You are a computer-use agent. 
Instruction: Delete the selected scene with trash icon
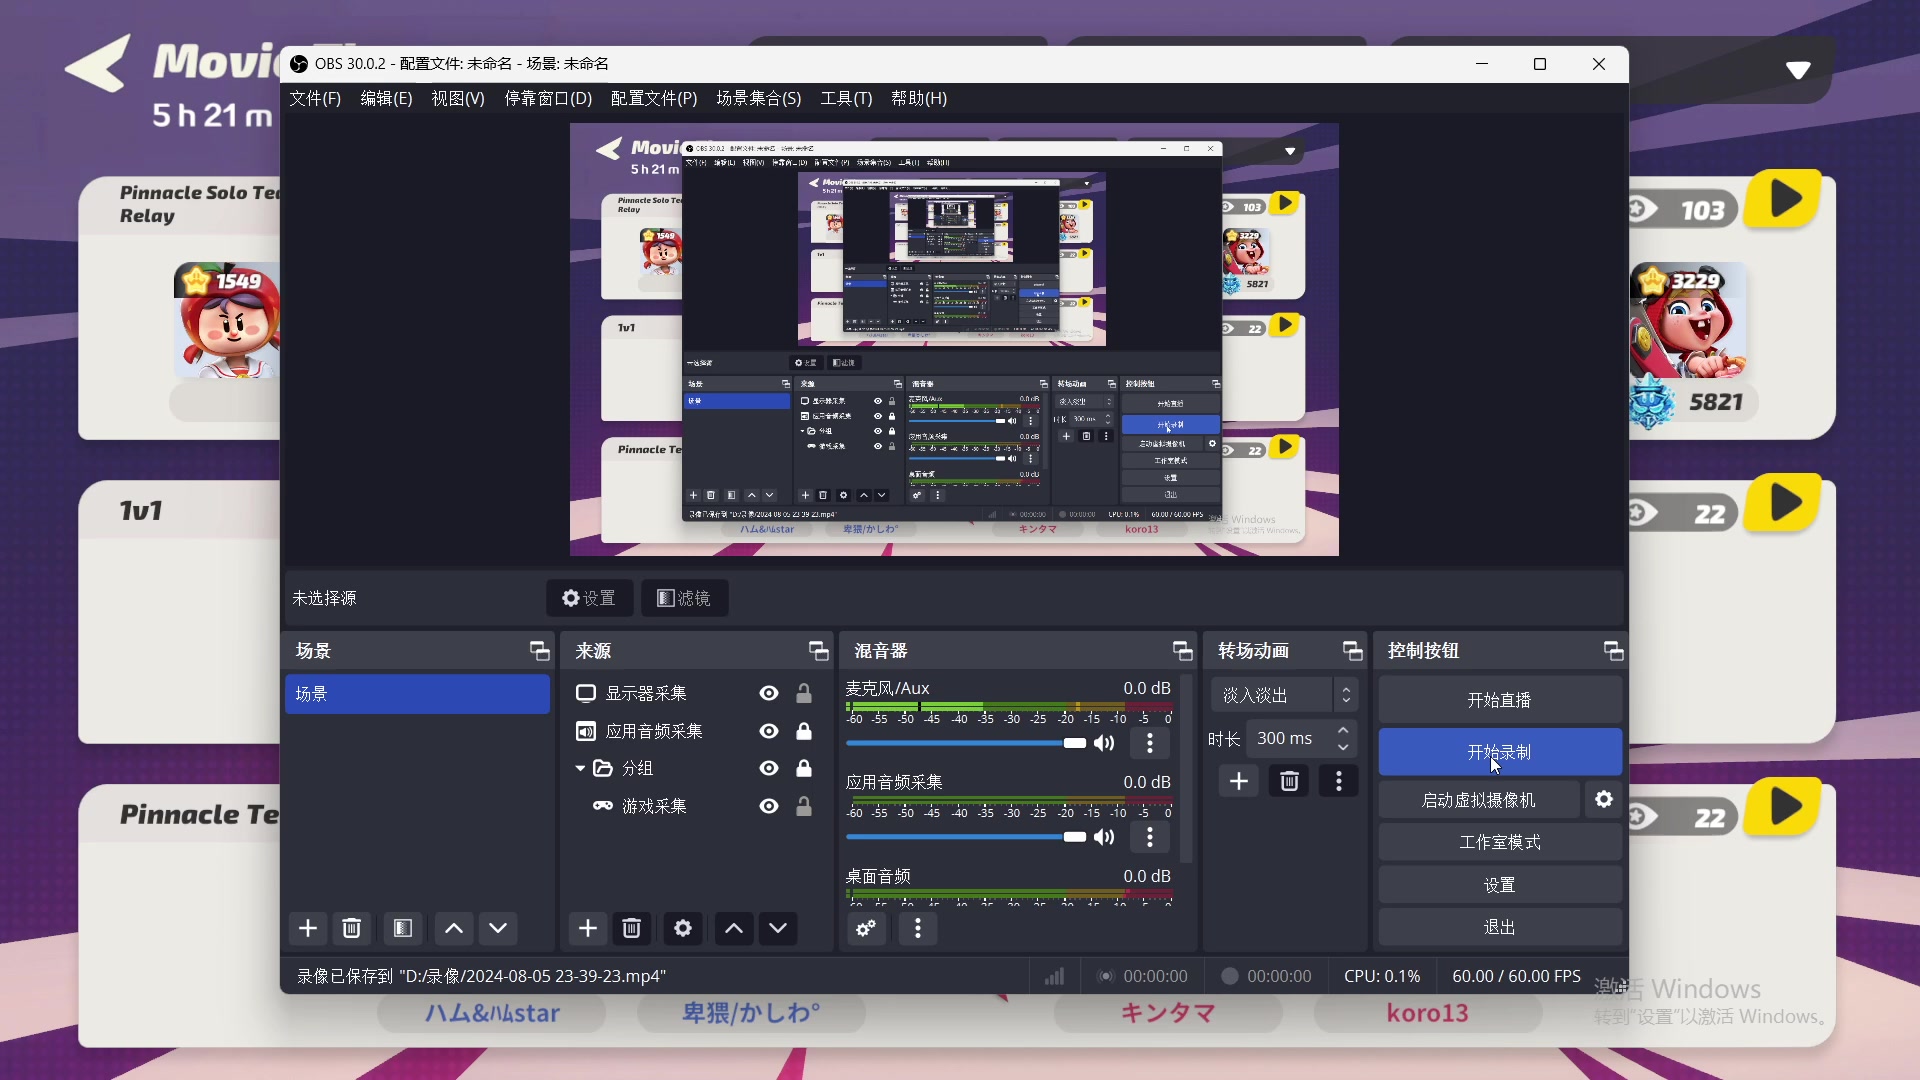[x=351, y=928]
